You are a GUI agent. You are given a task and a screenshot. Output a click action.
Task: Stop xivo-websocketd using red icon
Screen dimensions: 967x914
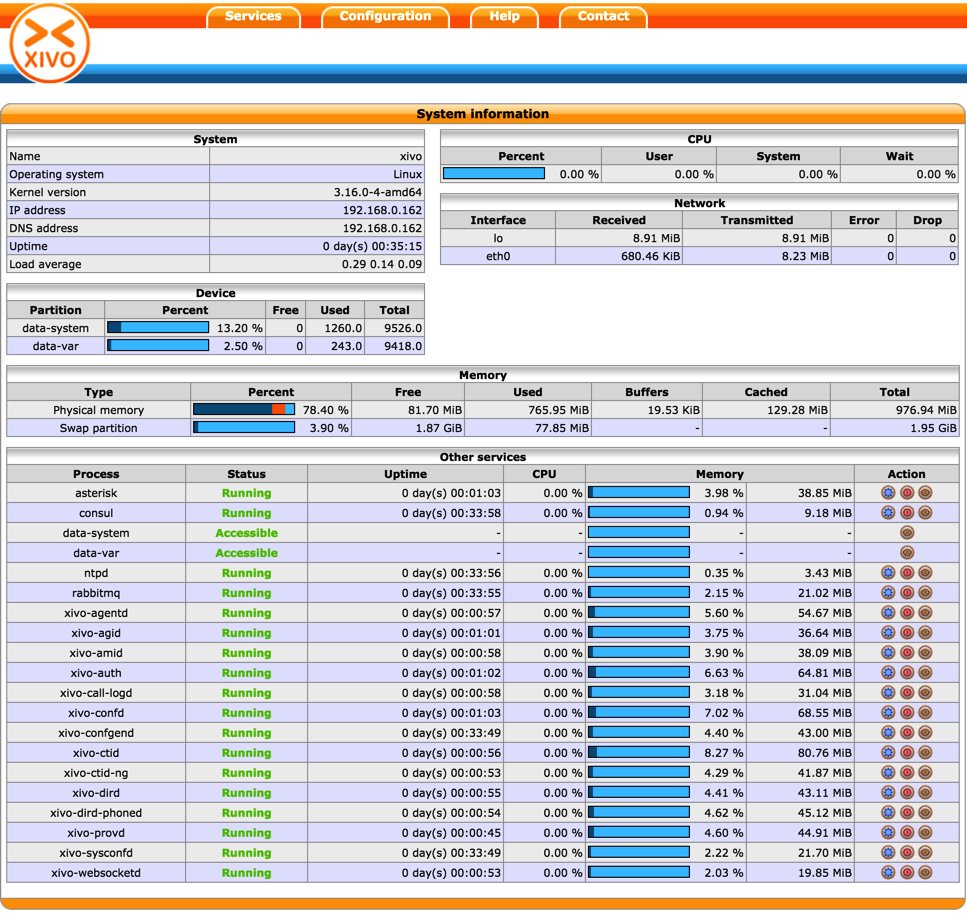point(907,872)
